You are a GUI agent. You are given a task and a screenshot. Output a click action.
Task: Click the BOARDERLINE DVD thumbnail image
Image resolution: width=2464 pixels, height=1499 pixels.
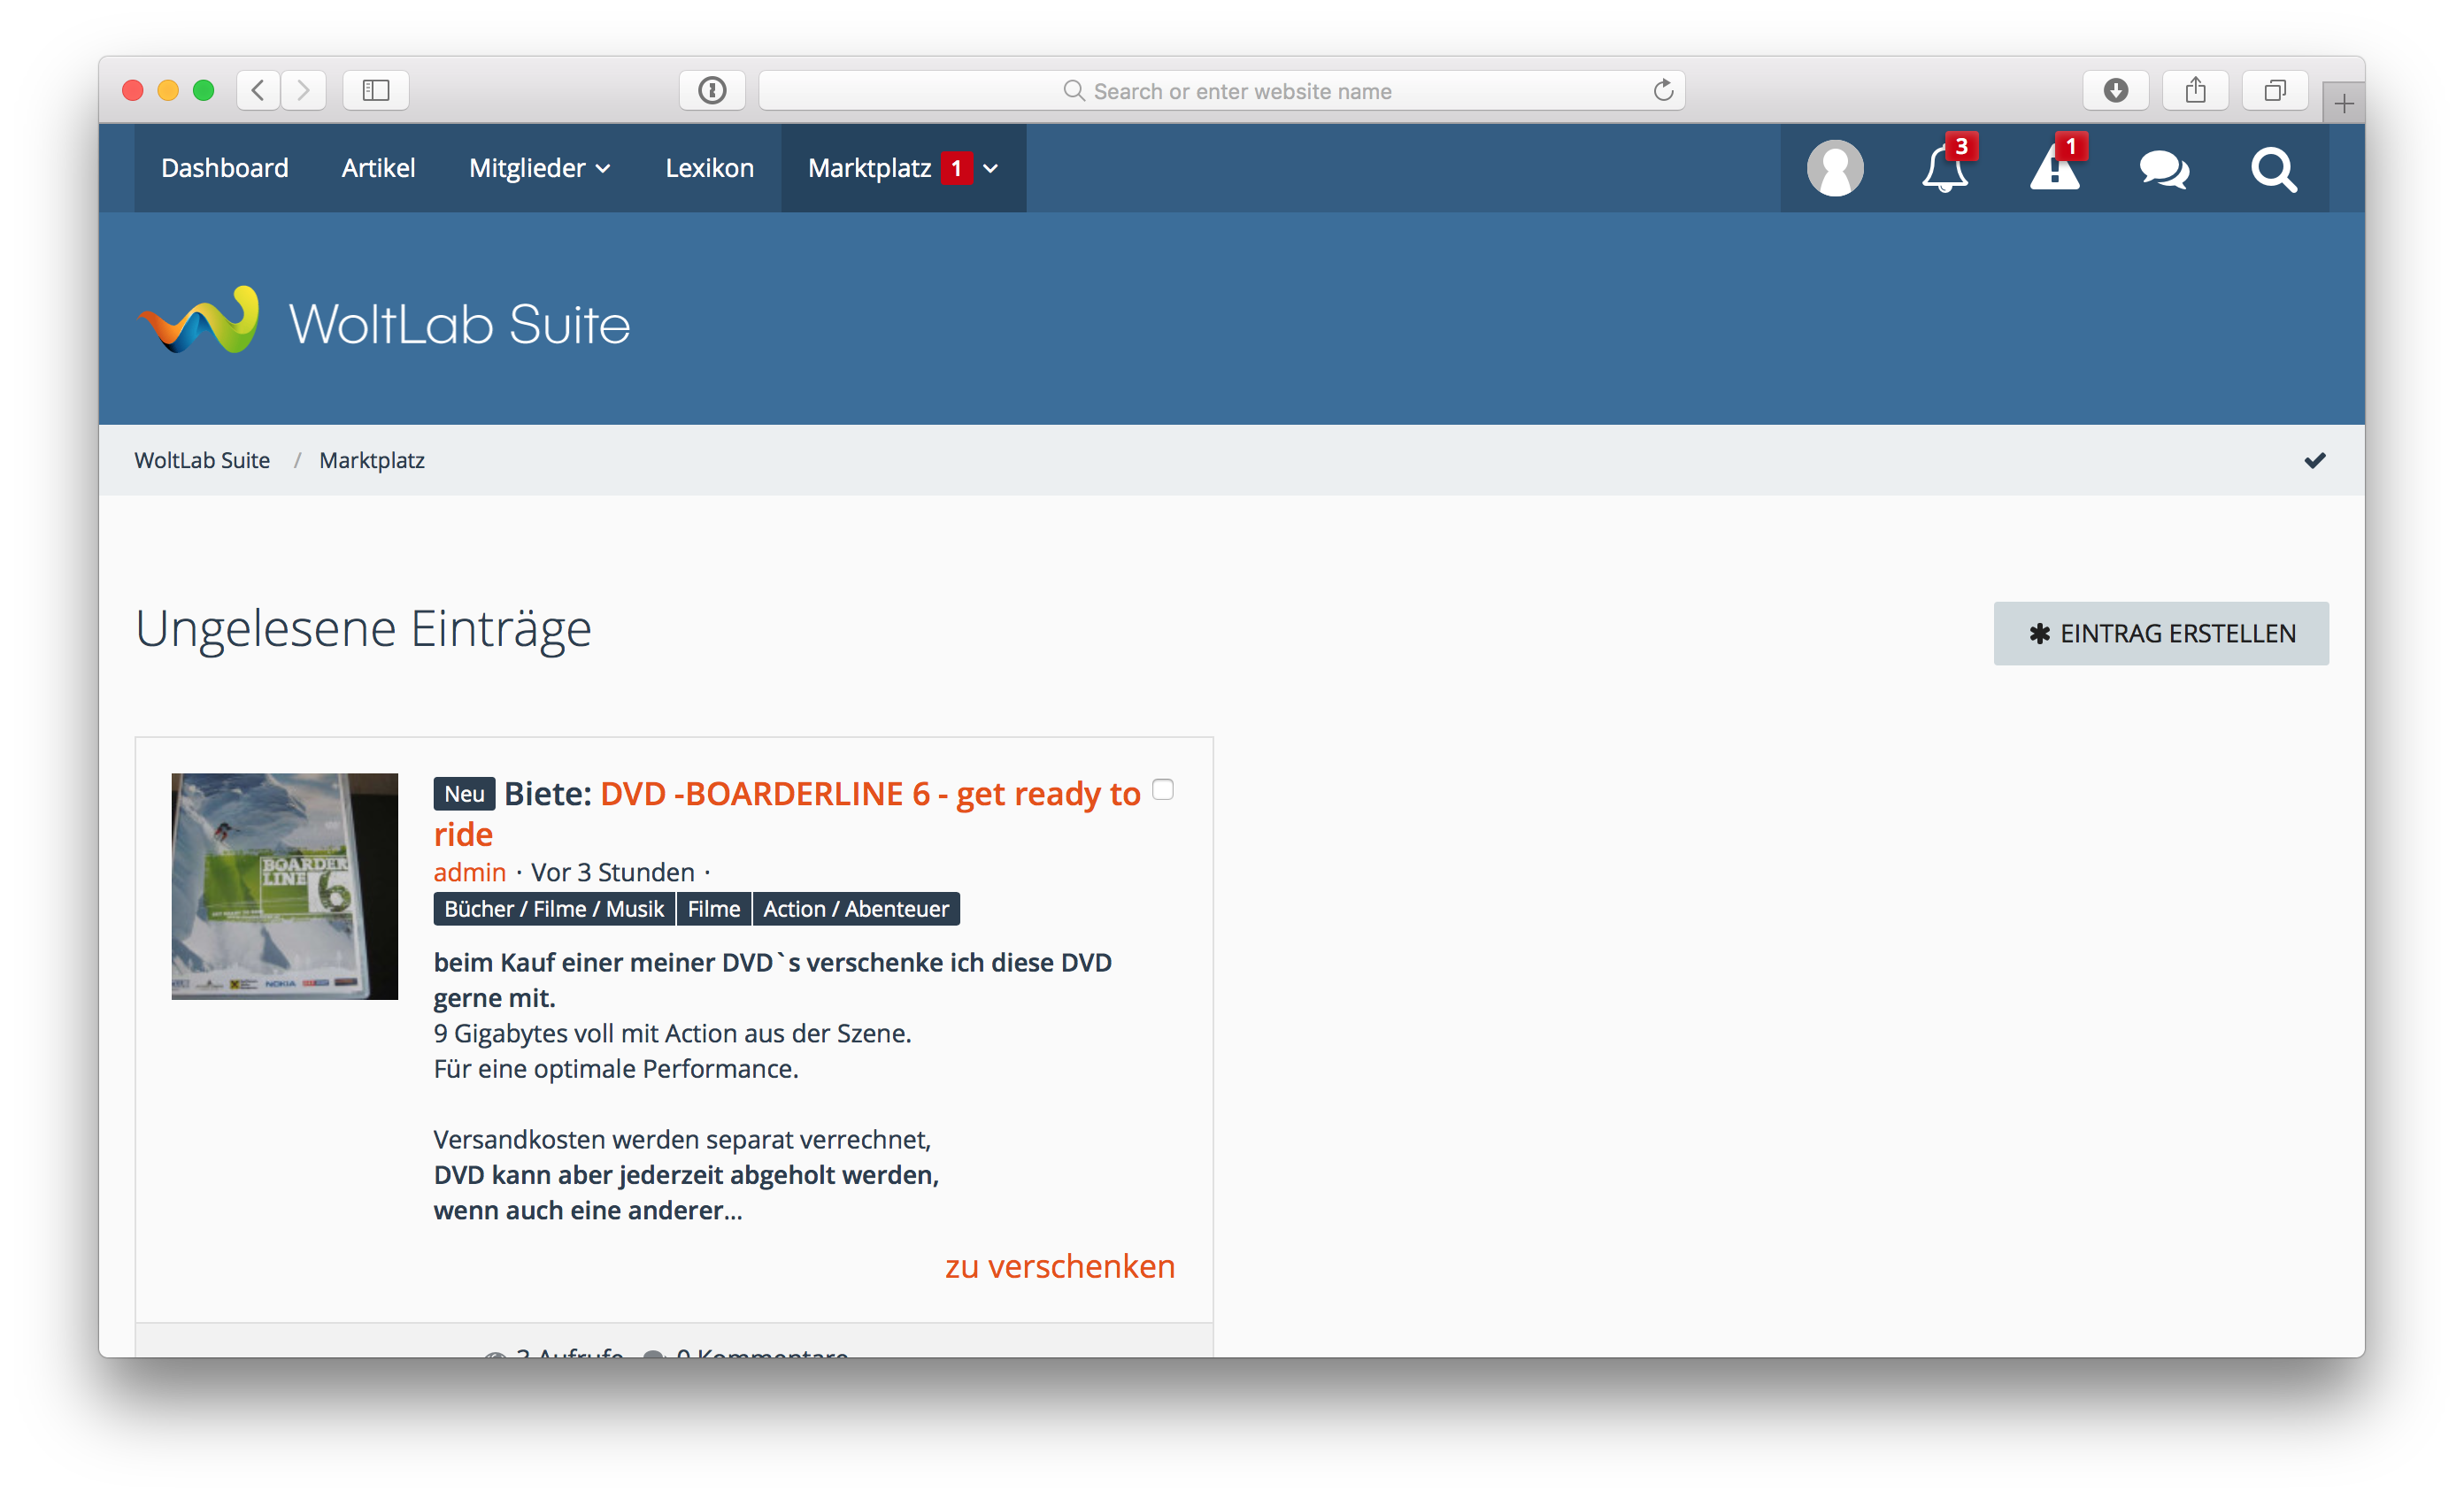tap(285, 886)
